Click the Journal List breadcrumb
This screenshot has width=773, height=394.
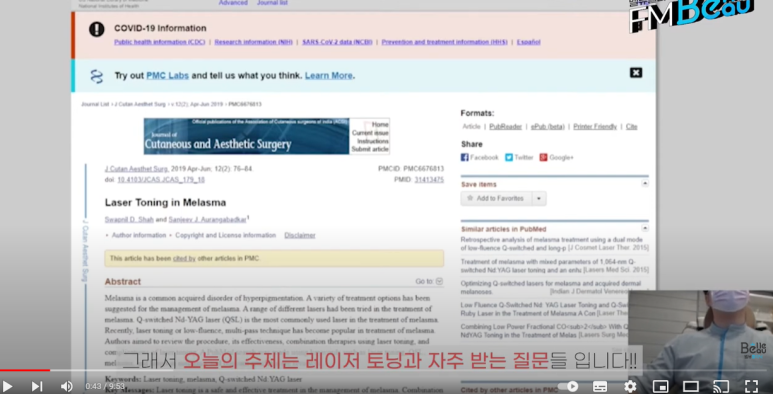95,105
